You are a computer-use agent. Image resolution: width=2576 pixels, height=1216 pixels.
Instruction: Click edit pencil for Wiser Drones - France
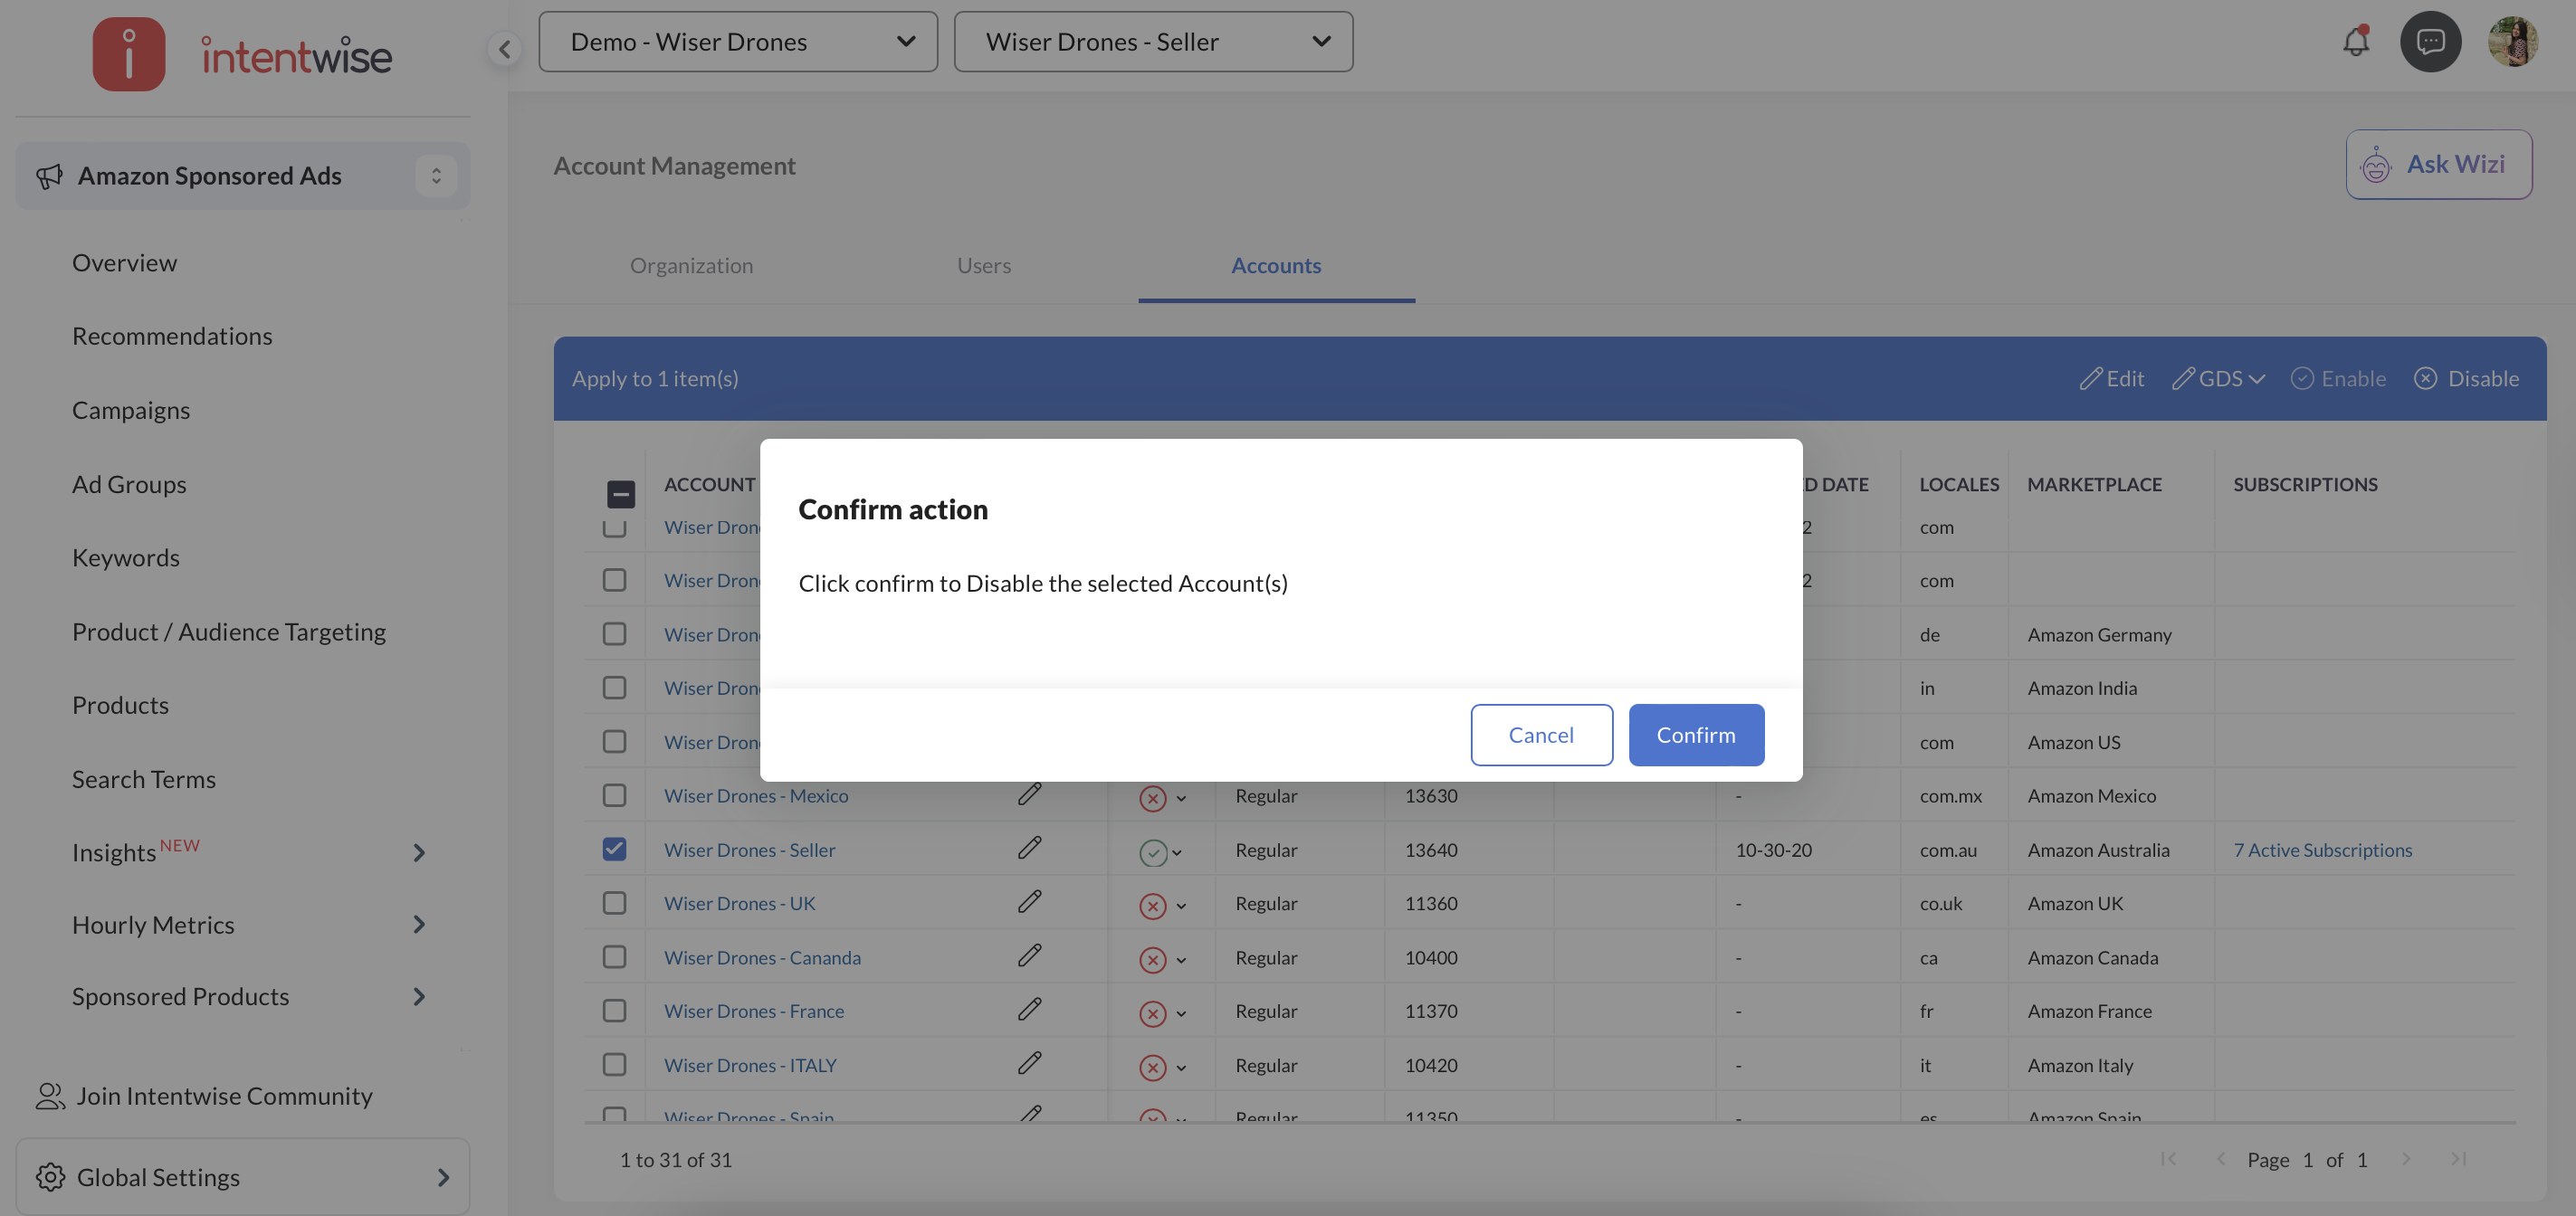coord(1029,1009)
